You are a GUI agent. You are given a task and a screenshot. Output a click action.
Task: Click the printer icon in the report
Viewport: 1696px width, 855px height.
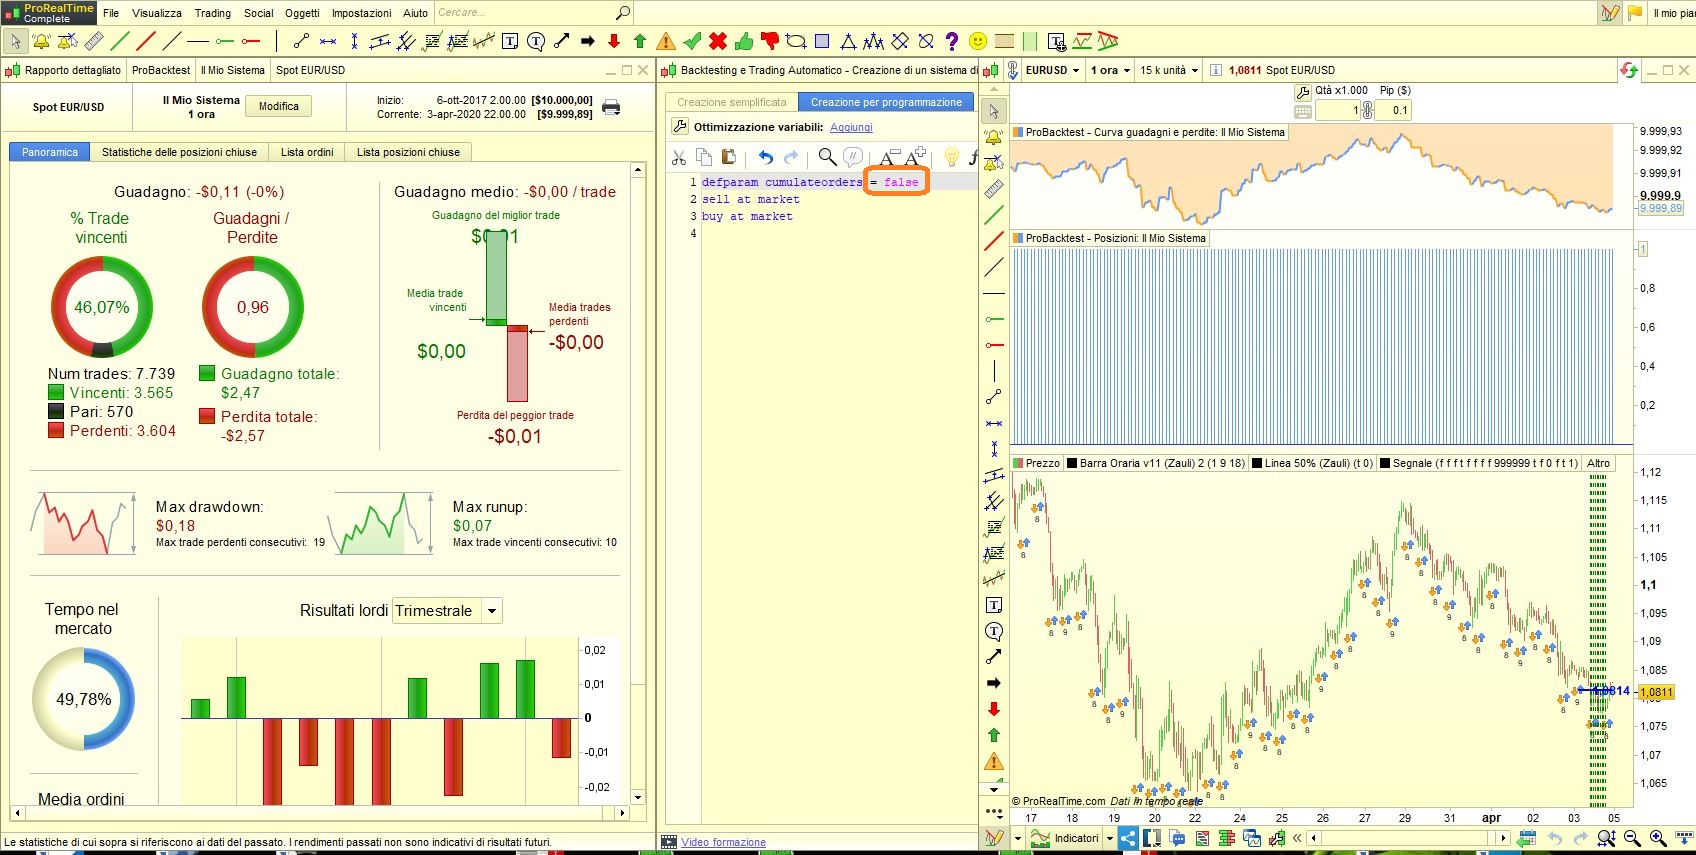click(x=611, y=107)
